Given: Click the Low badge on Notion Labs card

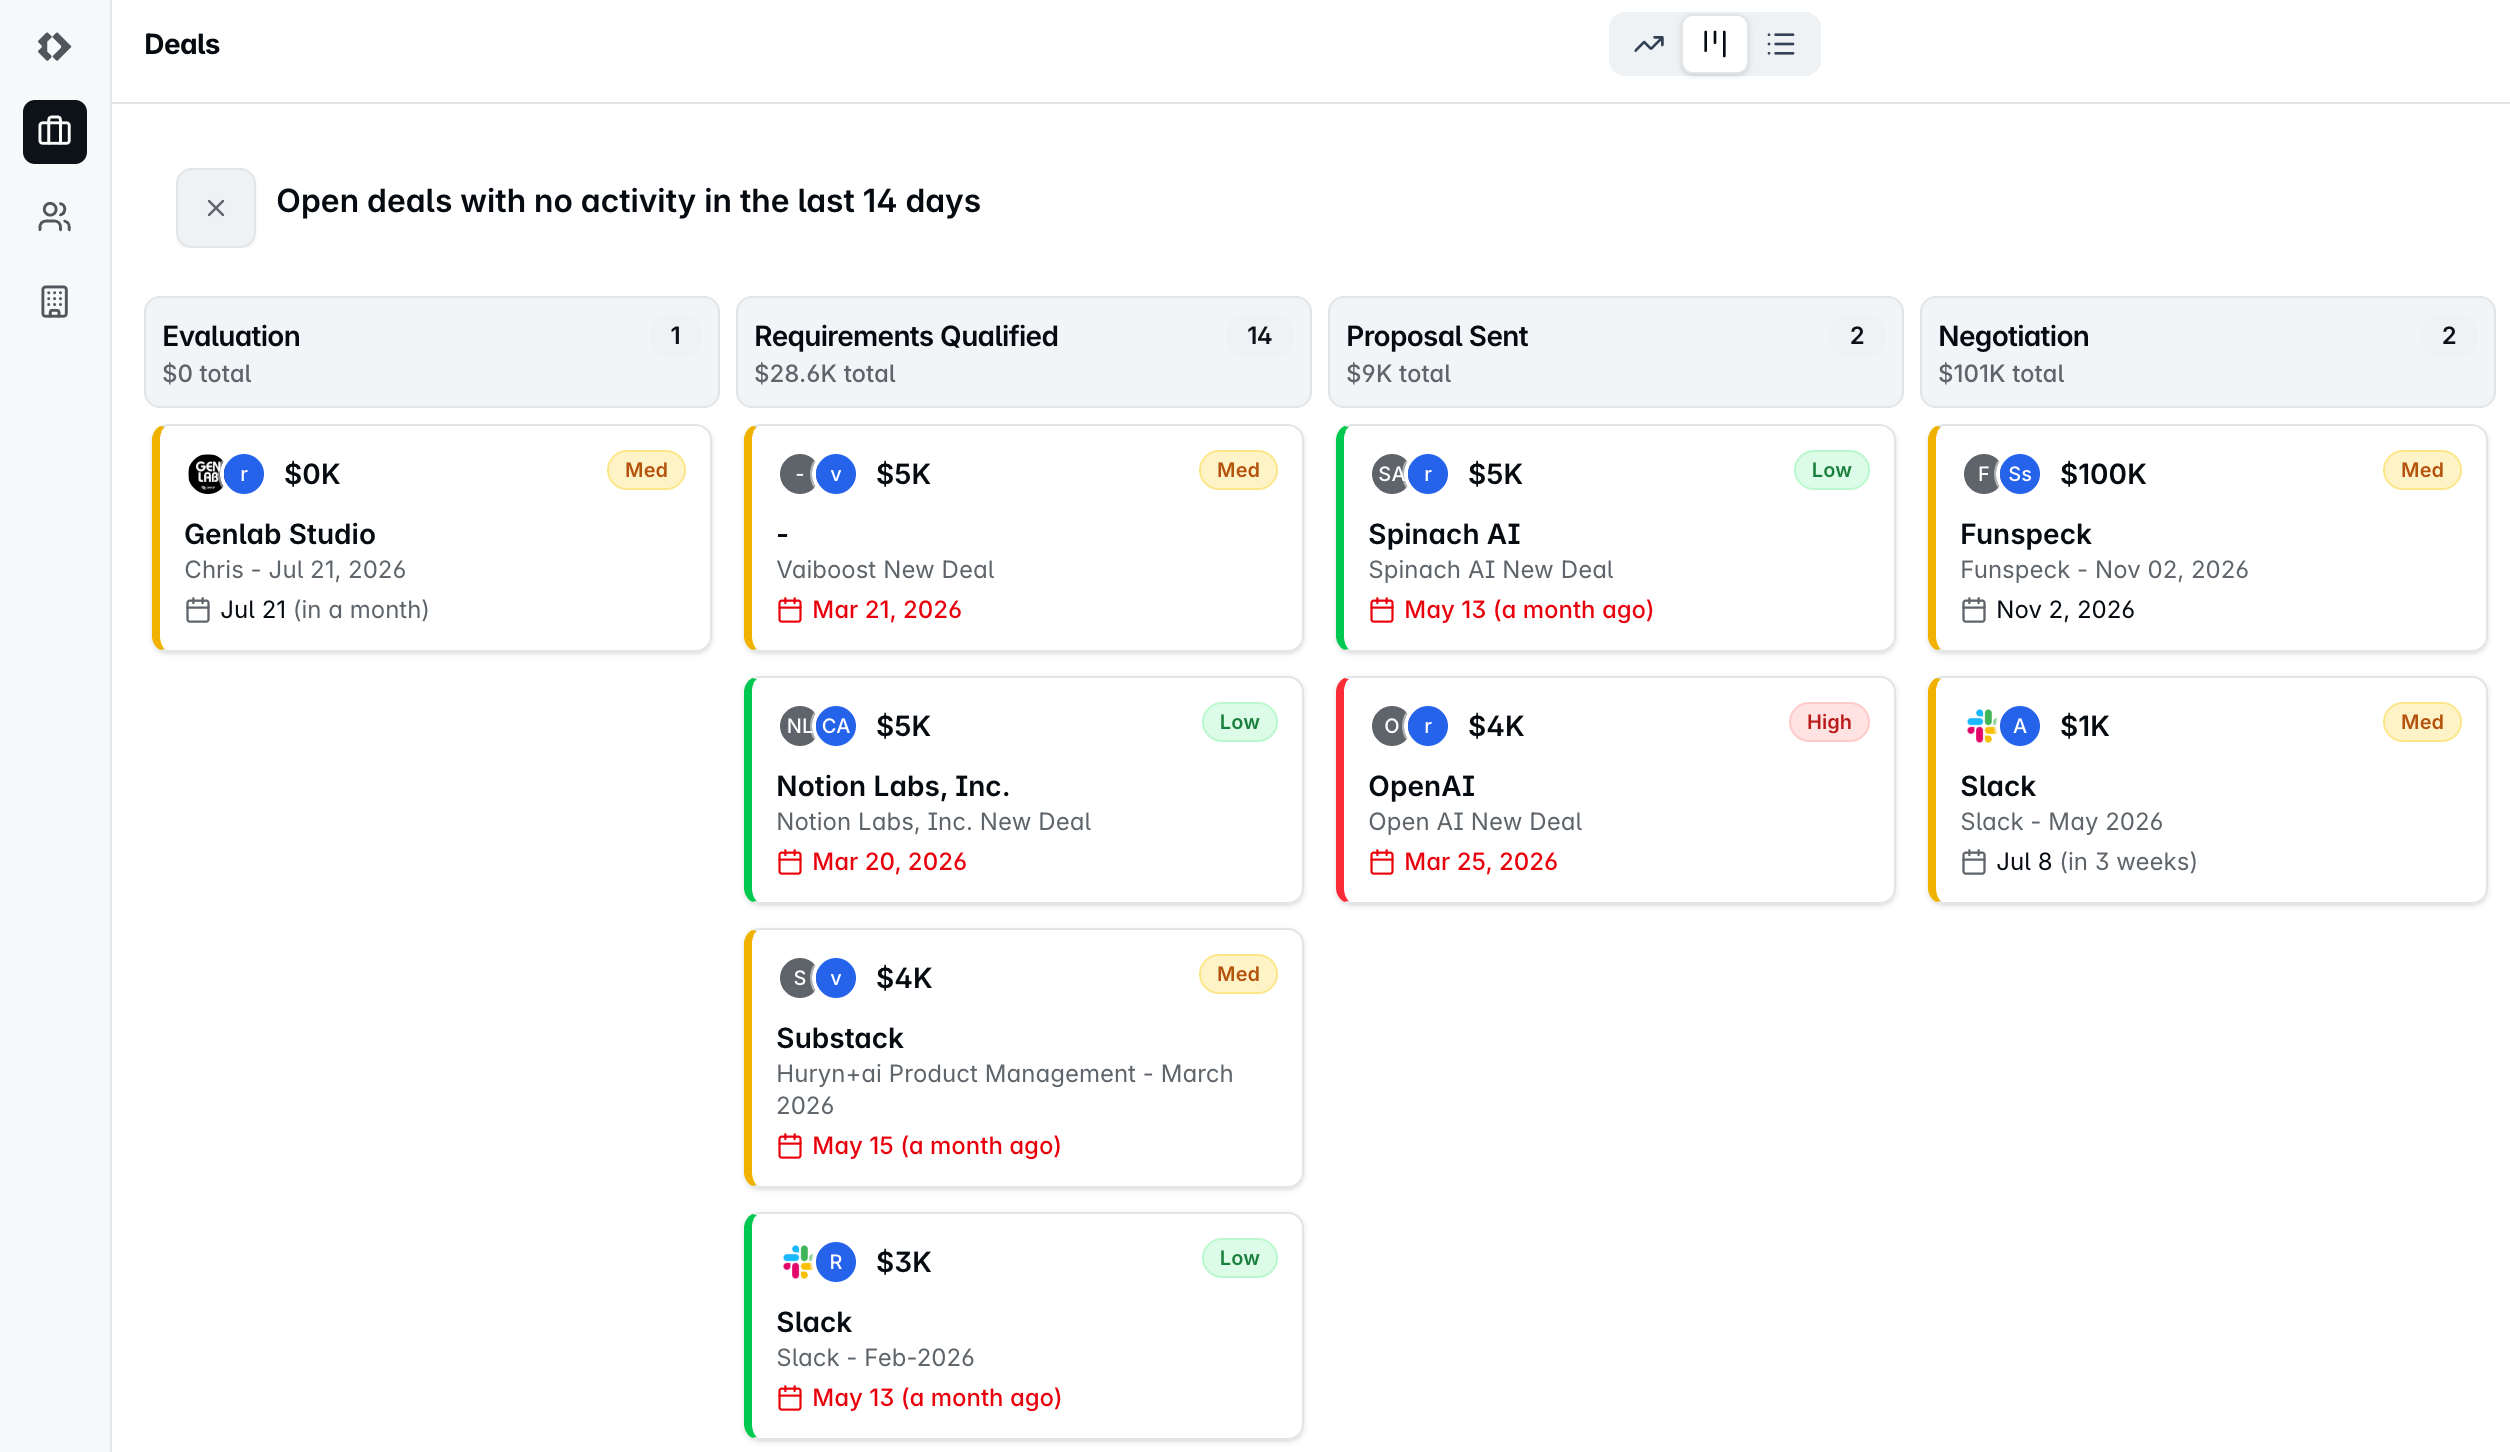Looking at the screenshot, I should pos(1239,722).
